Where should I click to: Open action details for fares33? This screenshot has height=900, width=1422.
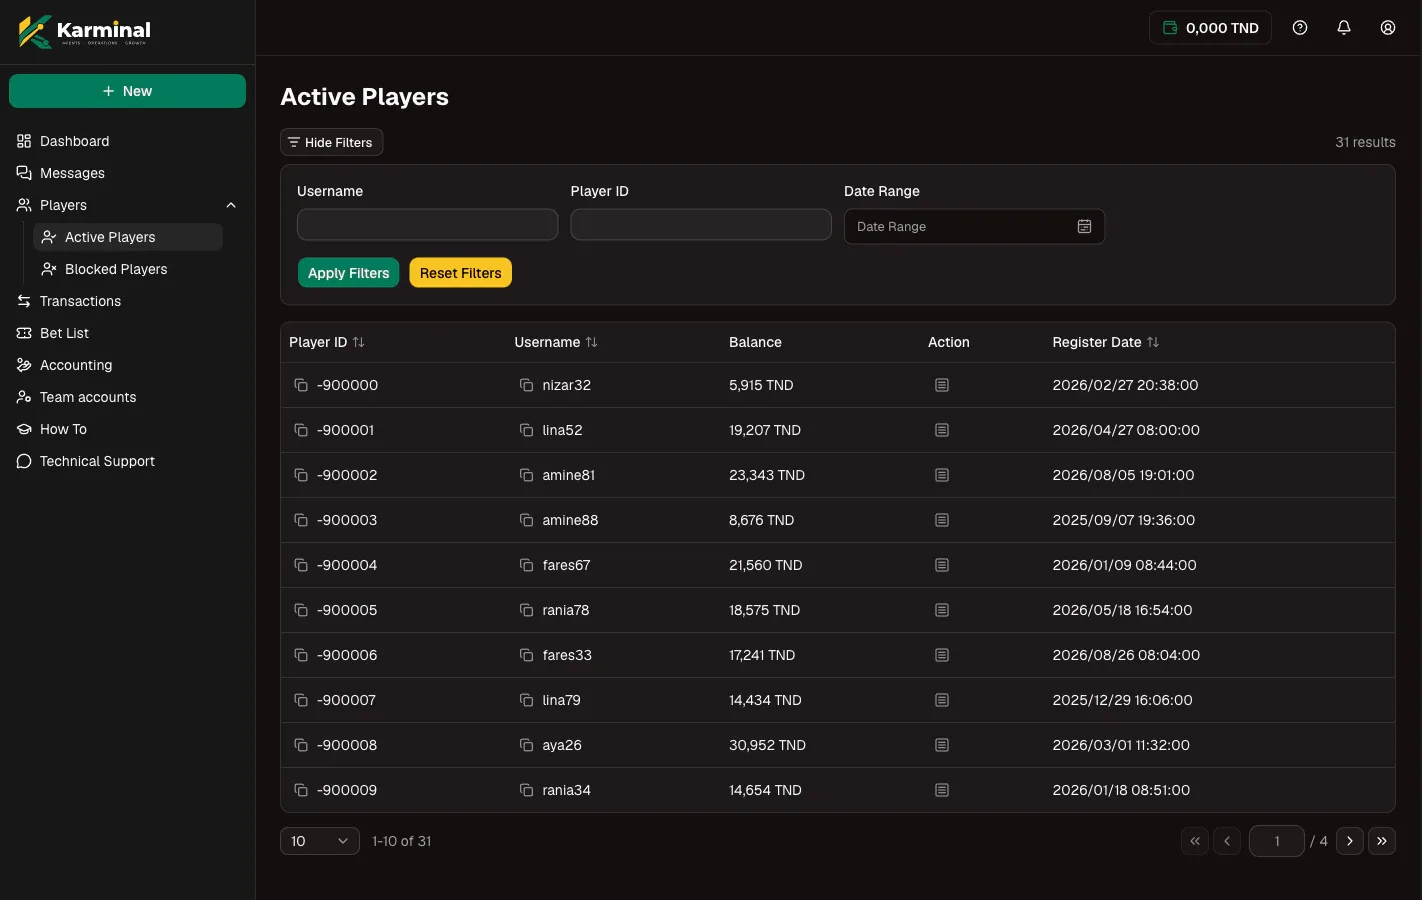coord(942,655)
